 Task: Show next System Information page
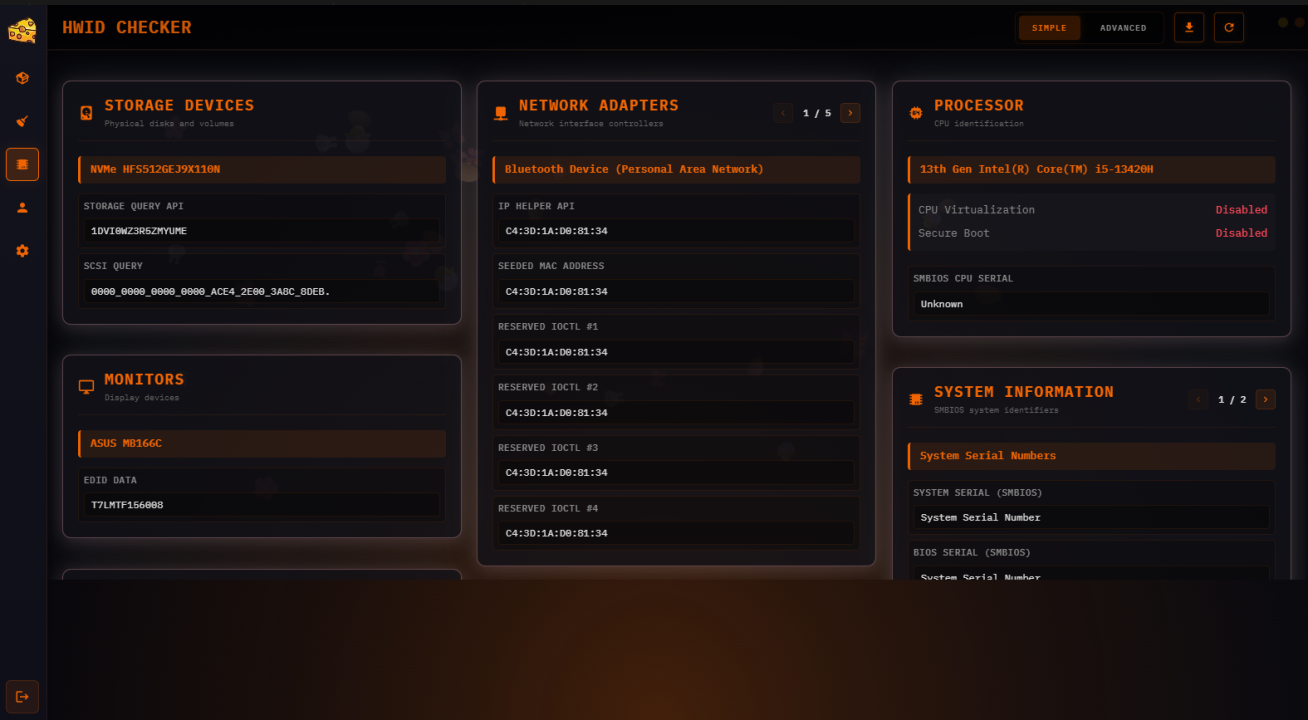tap(1265, 400)
